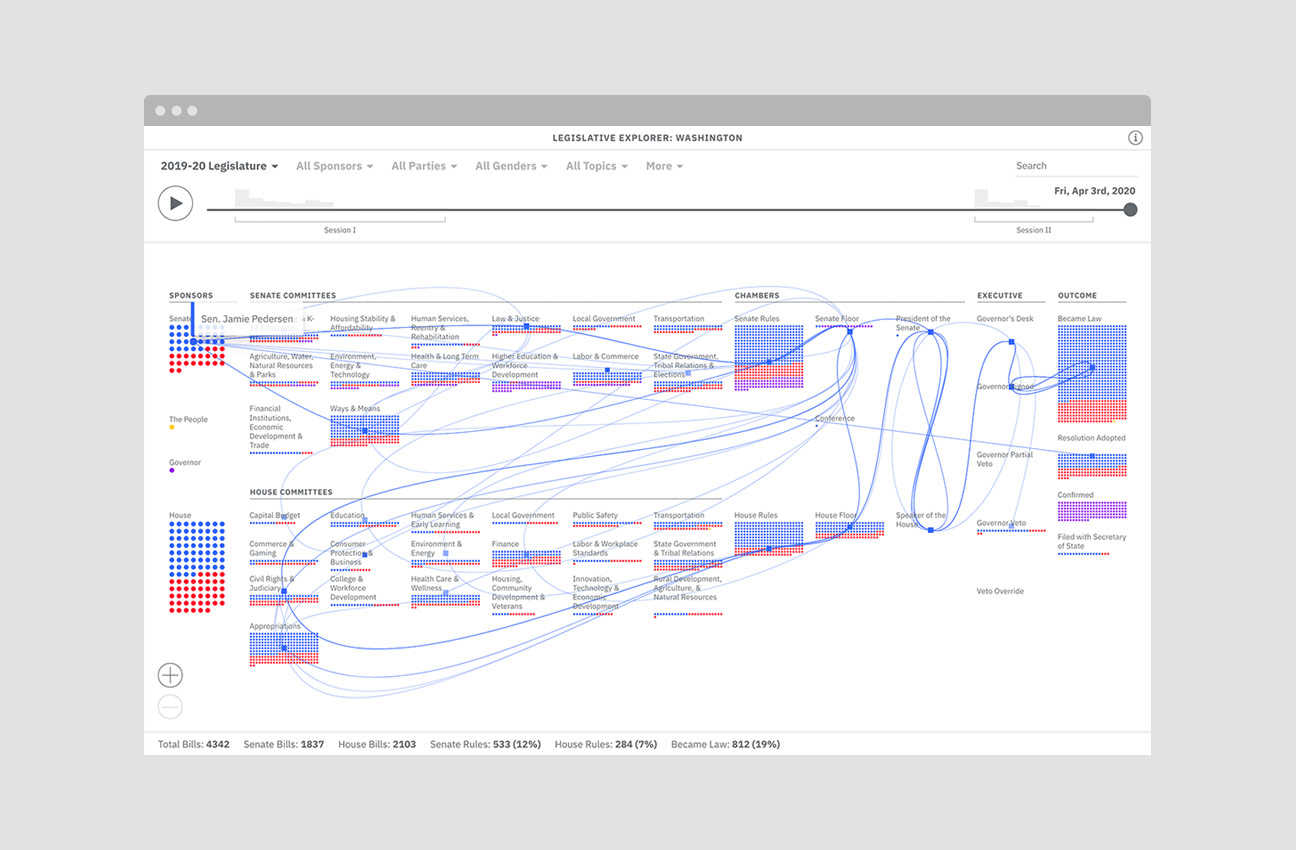Select the Labor & Workplace Standards committee
This screenshot has height=850, width=1296.
[607, 551]
